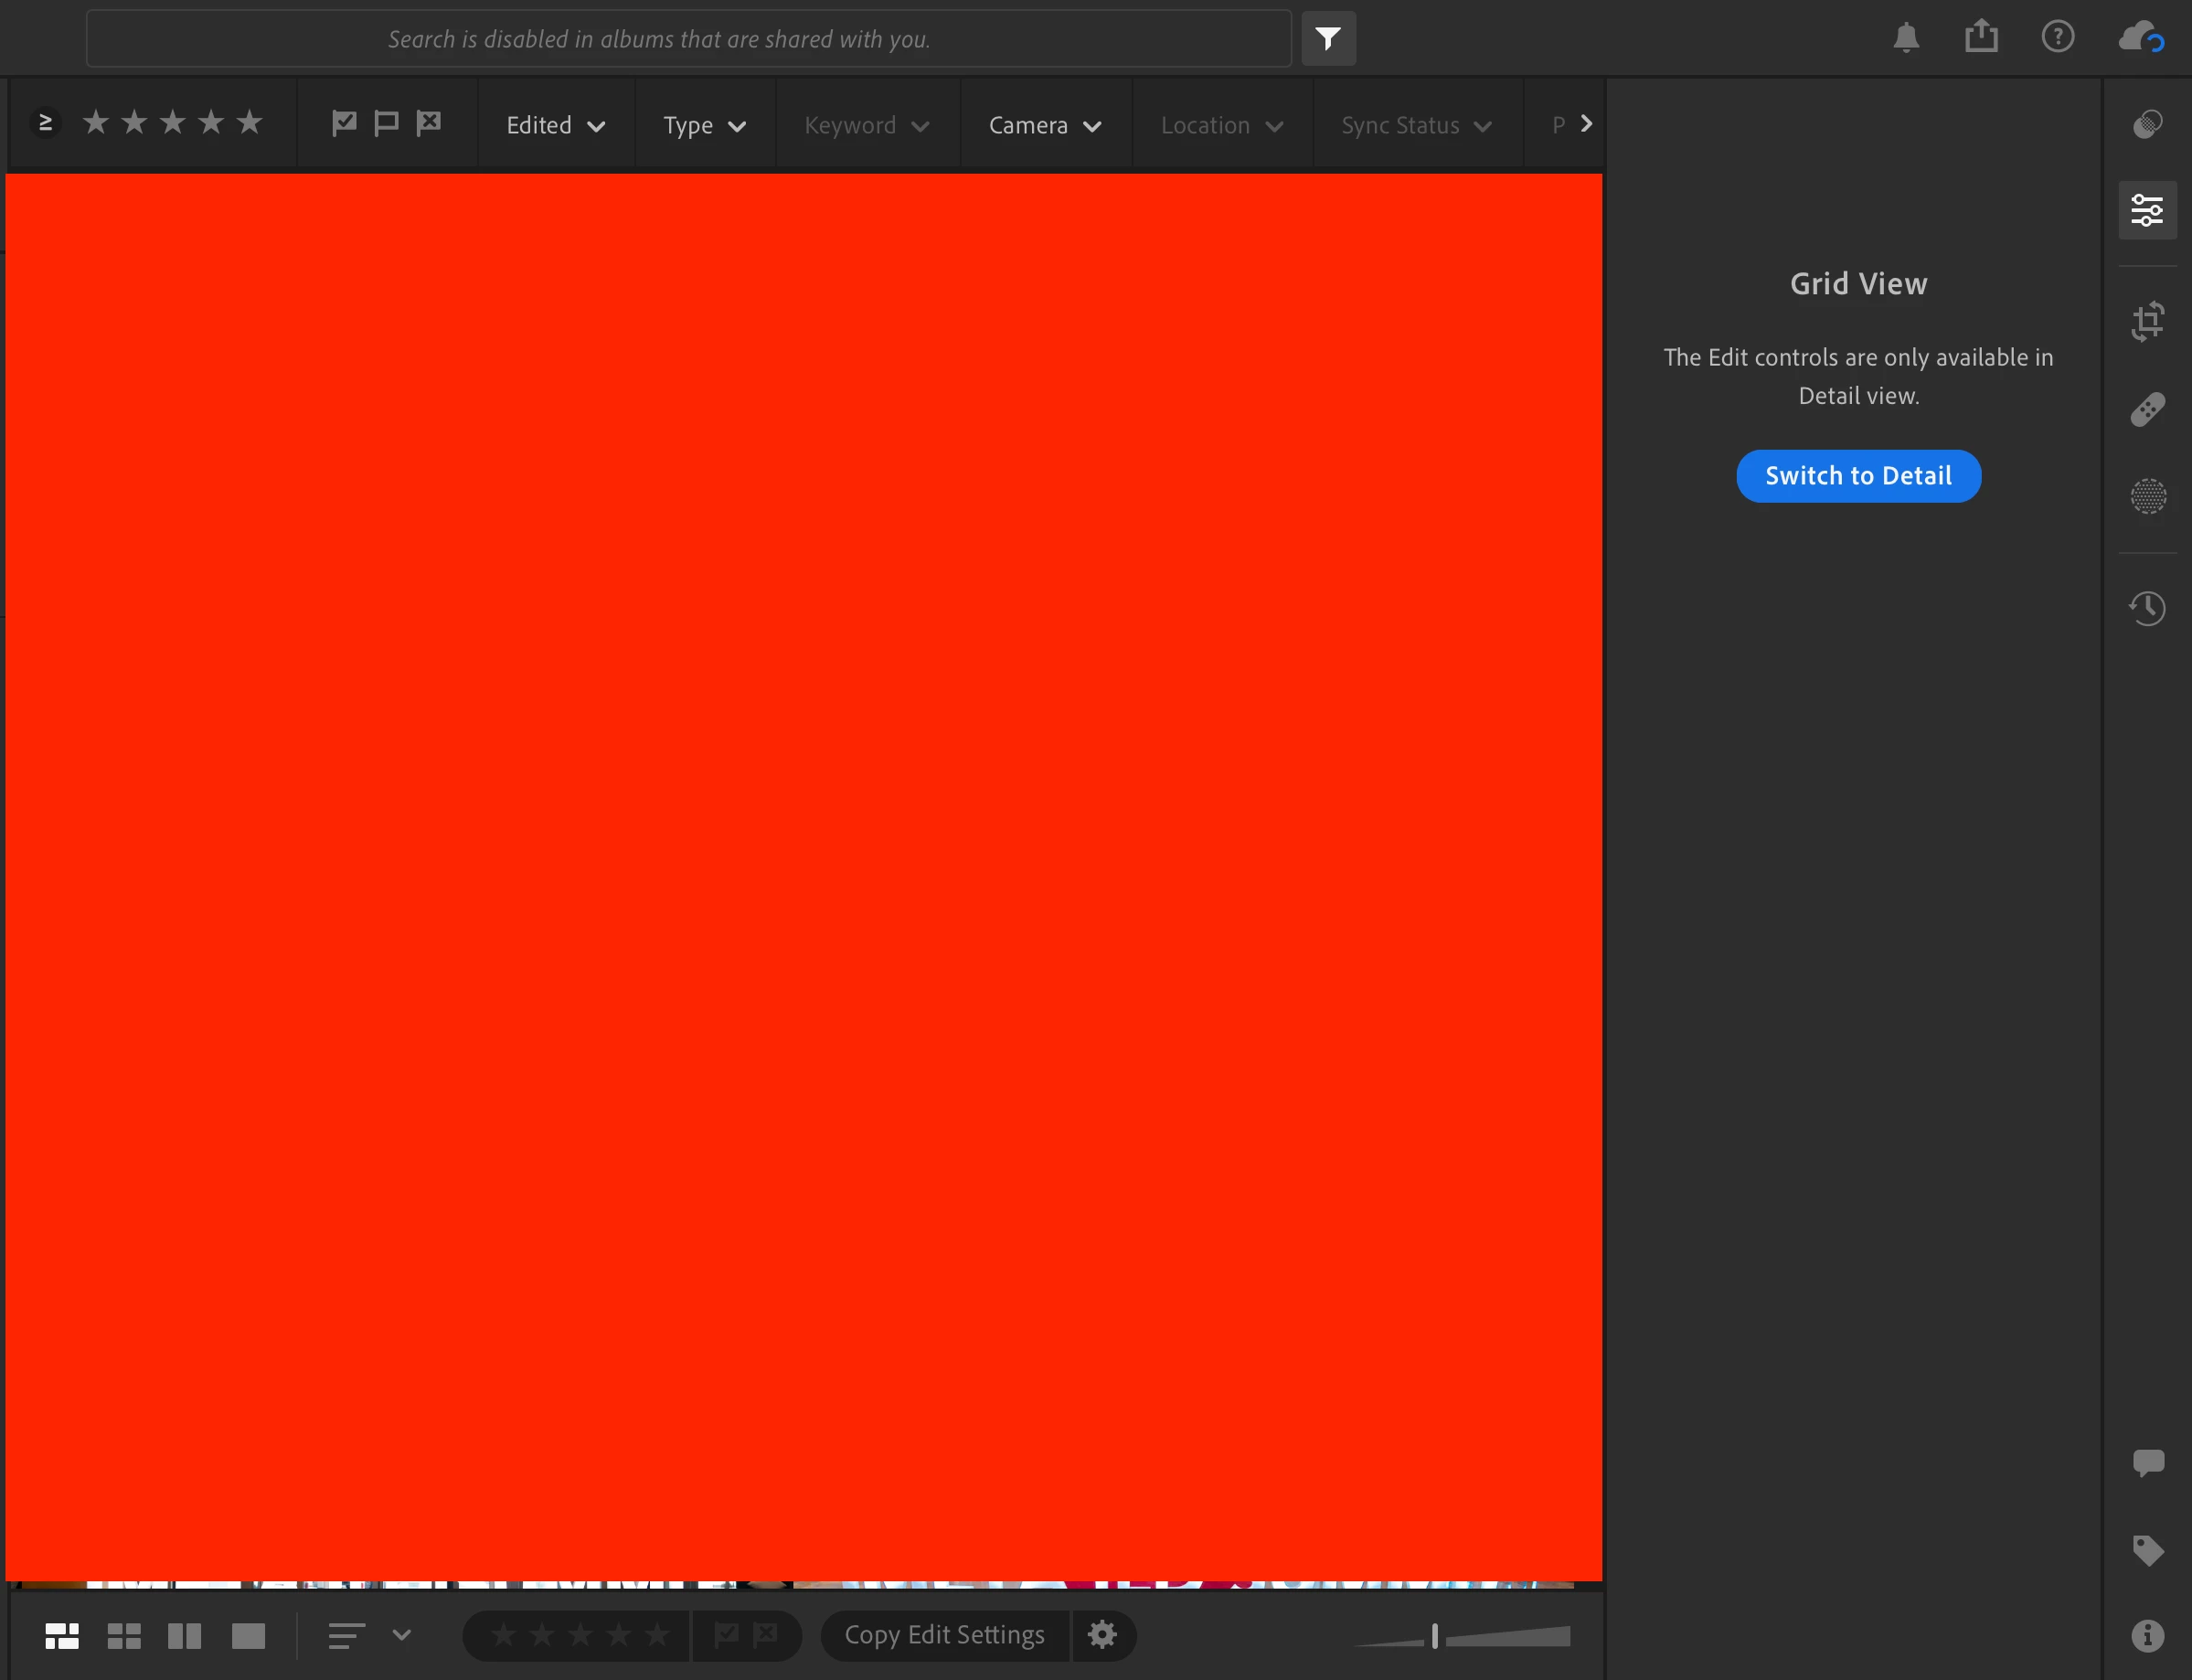Screen dimensions: 2192x1680
Task: Open the Masking tool
Action: pyautogui.click(x=2147, y=496)
